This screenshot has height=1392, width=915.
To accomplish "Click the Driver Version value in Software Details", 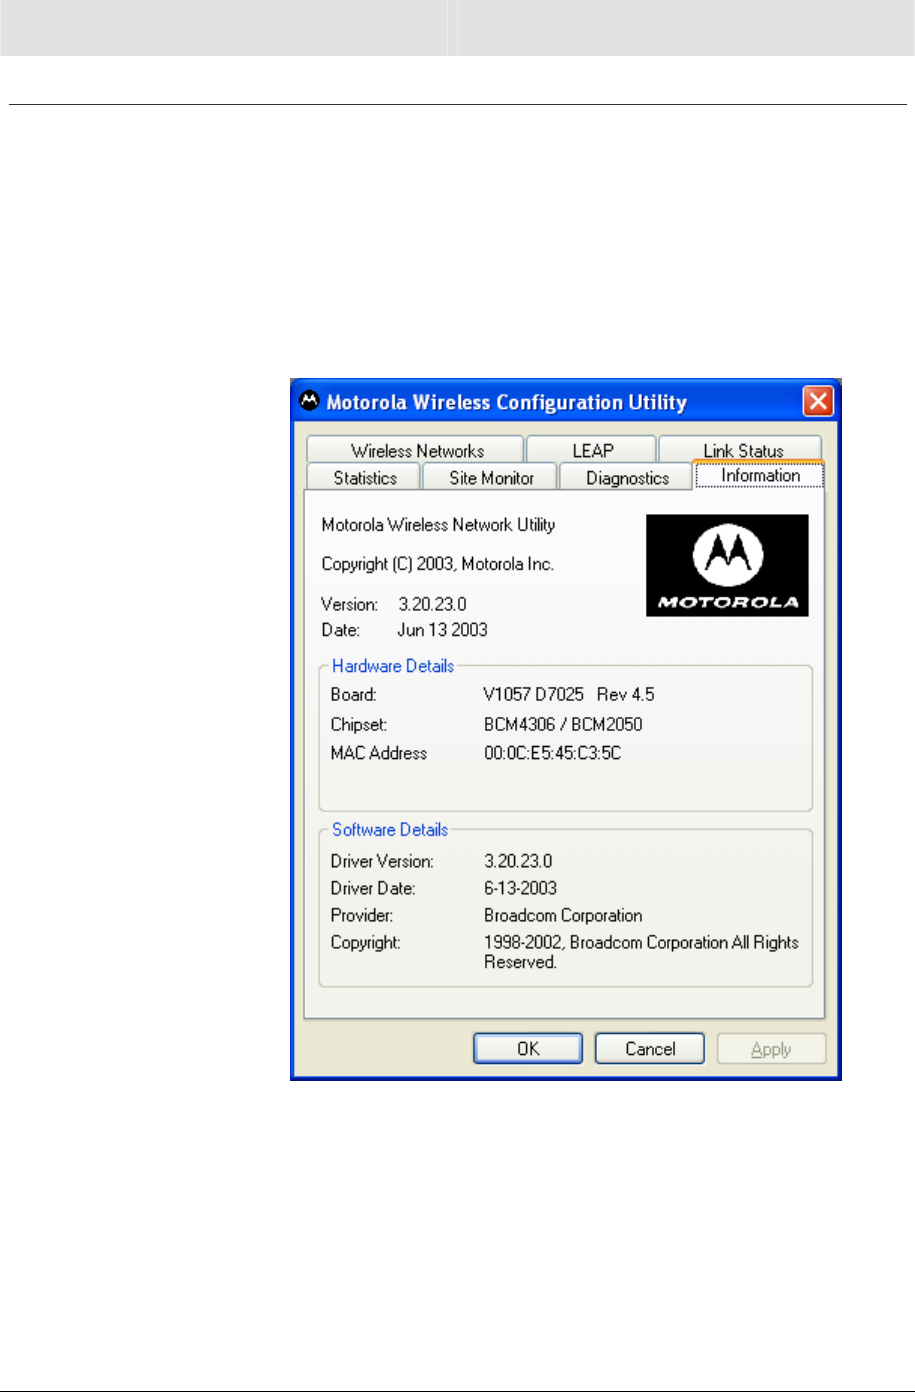I will point(518,861).
